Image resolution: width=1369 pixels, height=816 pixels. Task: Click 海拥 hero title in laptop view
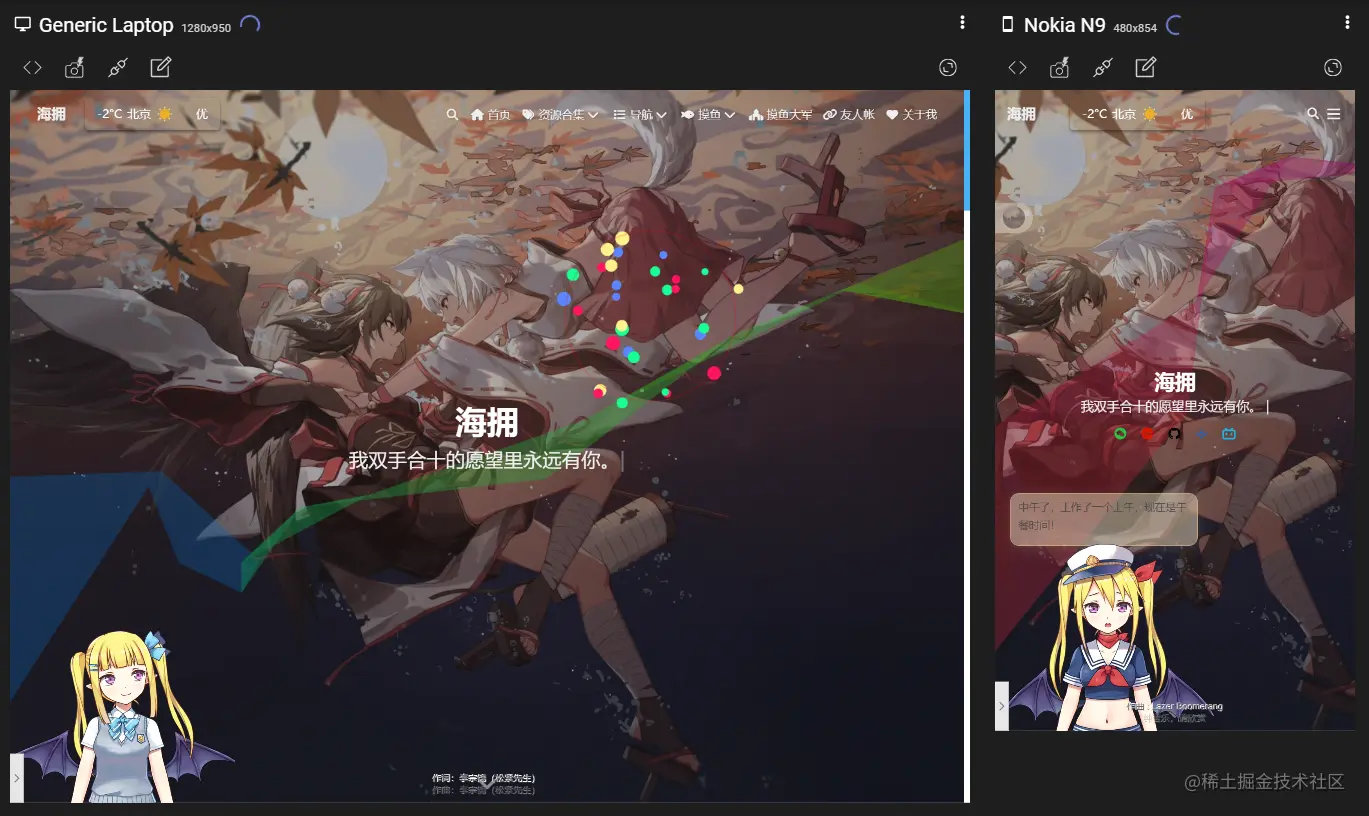tap(487, 423)
